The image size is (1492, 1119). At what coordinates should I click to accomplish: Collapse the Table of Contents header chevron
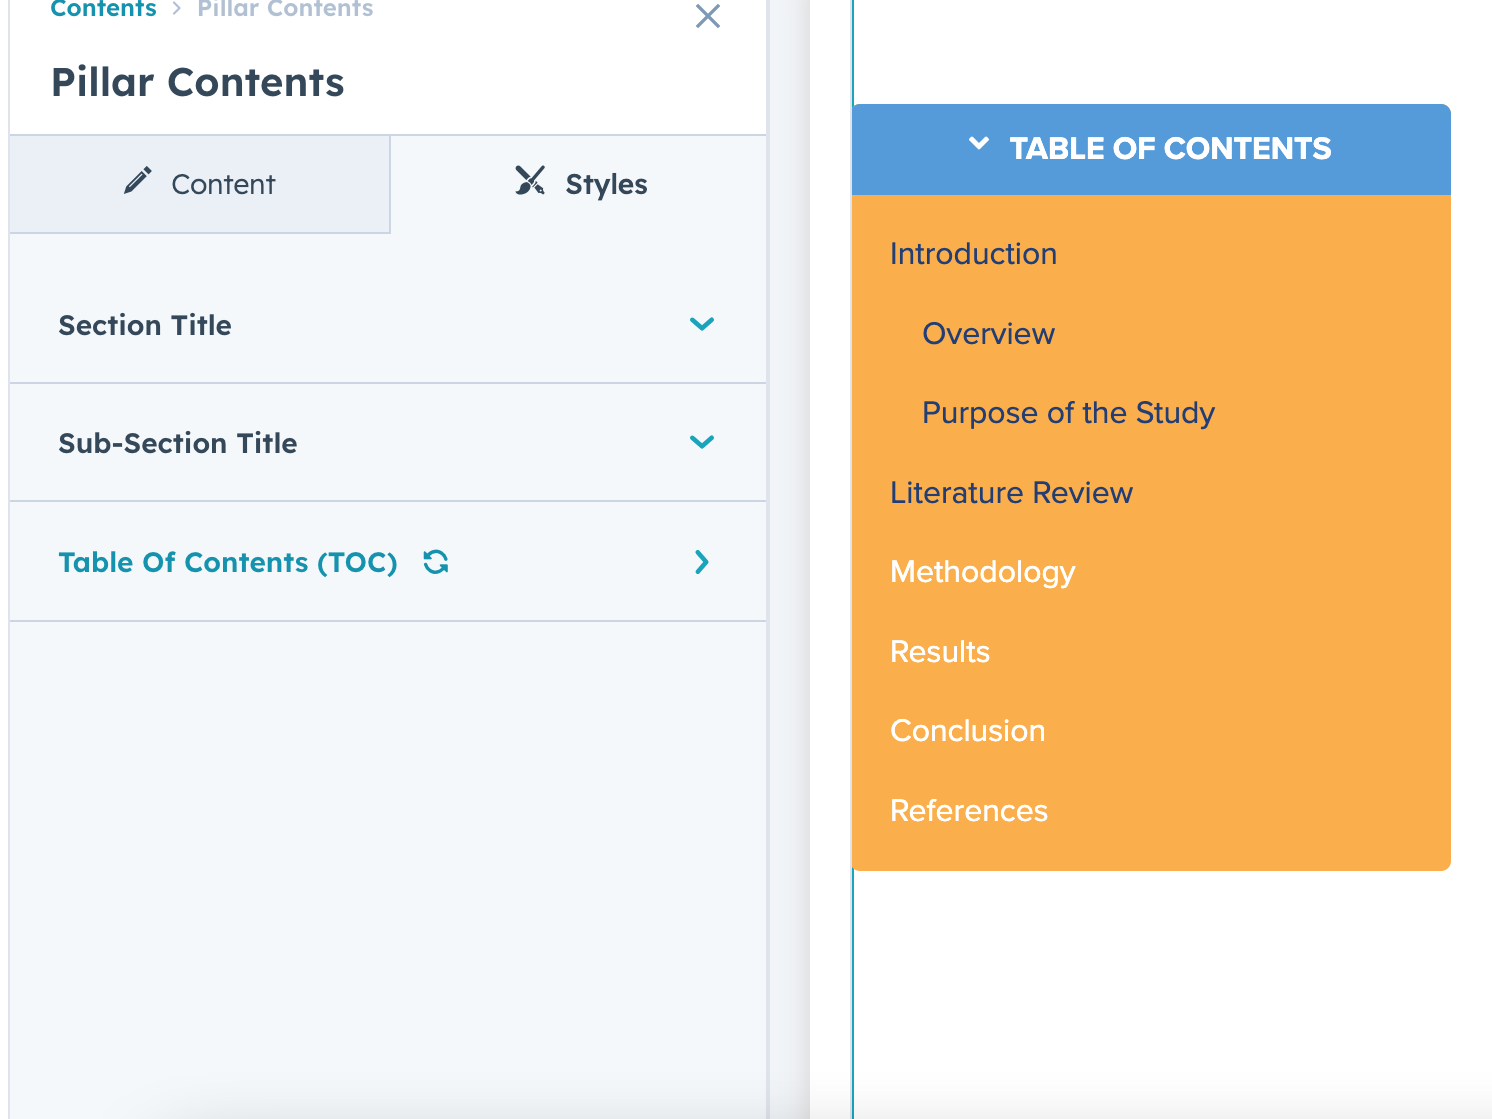(979, 144)
